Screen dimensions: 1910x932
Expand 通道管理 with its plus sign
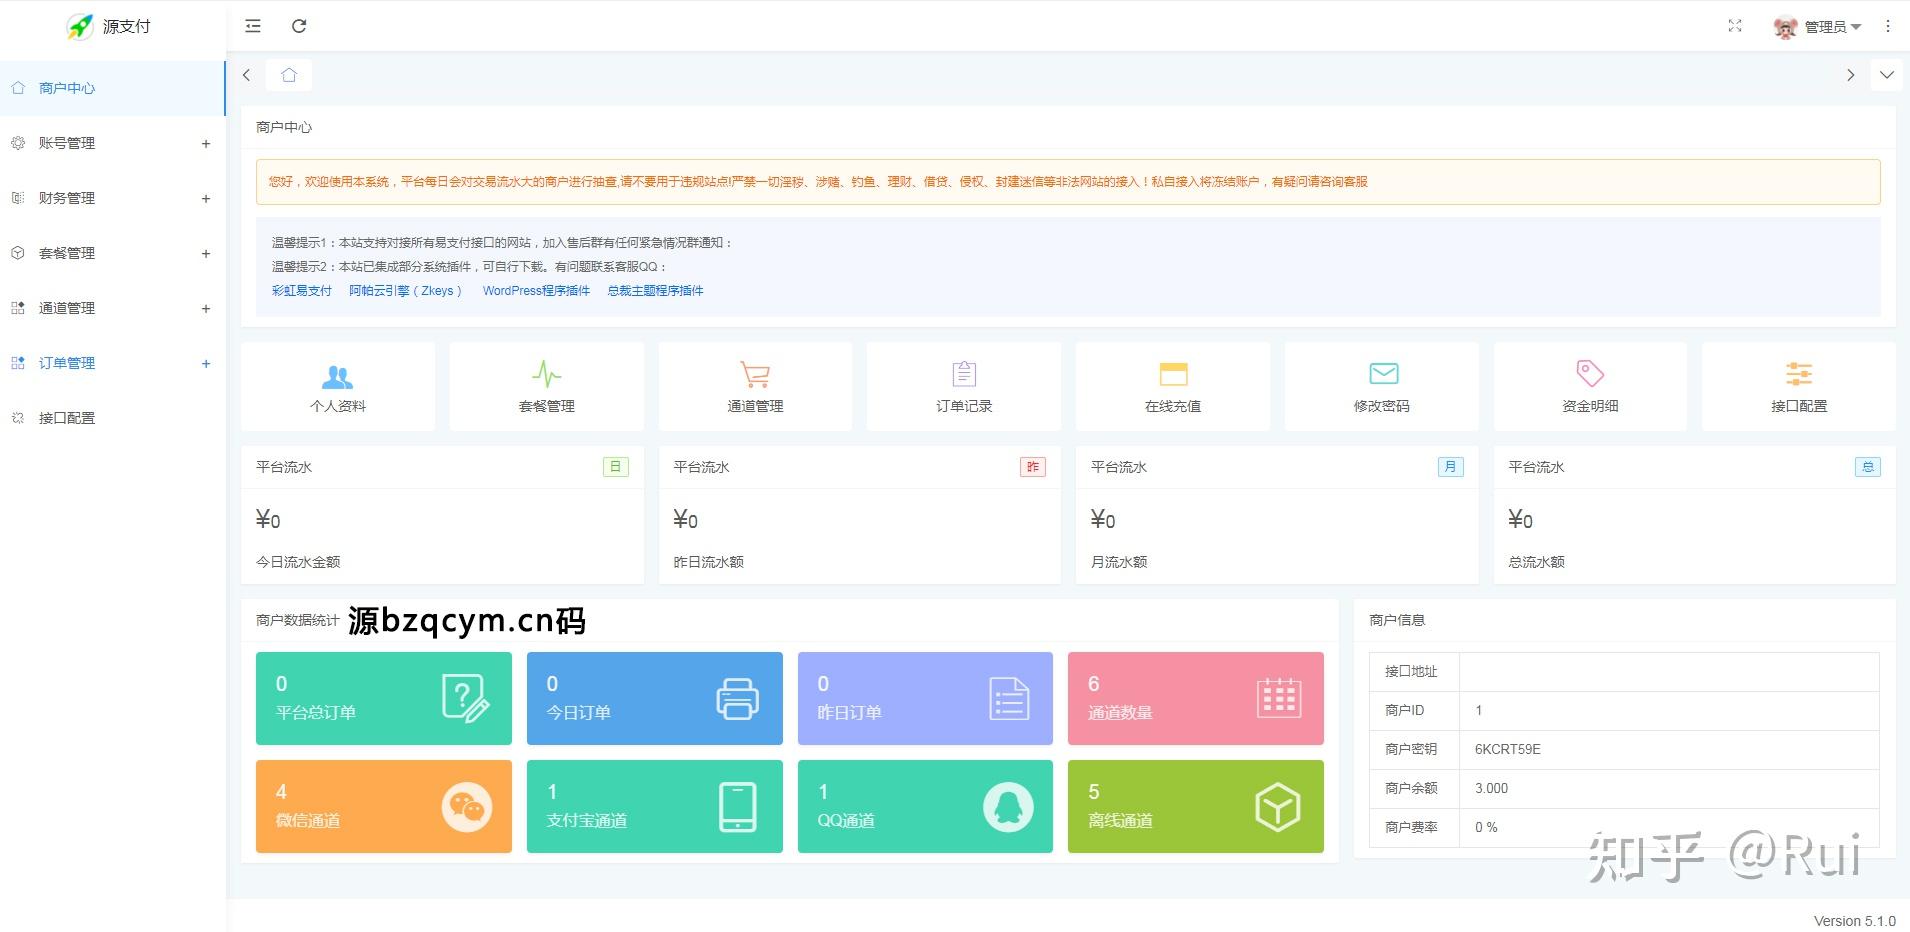[x=206, y=308]
